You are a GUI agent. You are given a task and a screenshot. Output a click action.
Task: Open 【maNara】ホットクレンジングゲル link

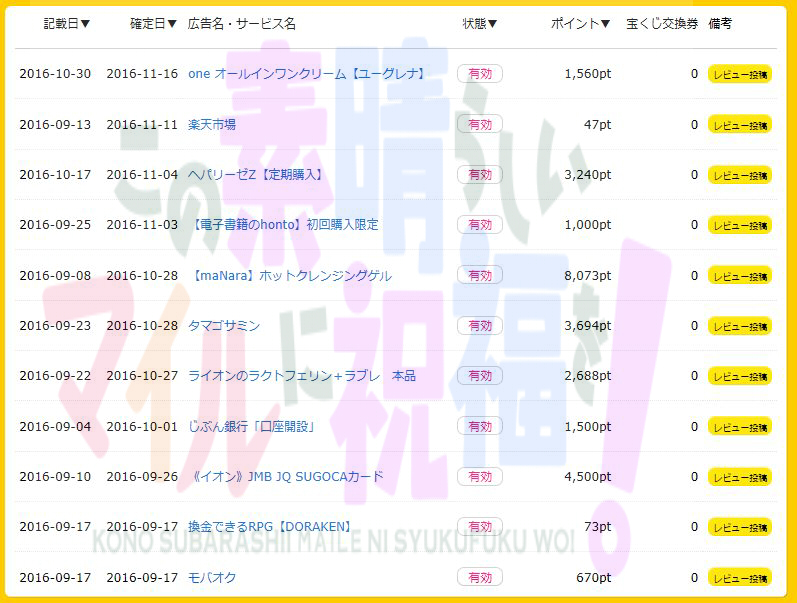[x=291, y=276]
